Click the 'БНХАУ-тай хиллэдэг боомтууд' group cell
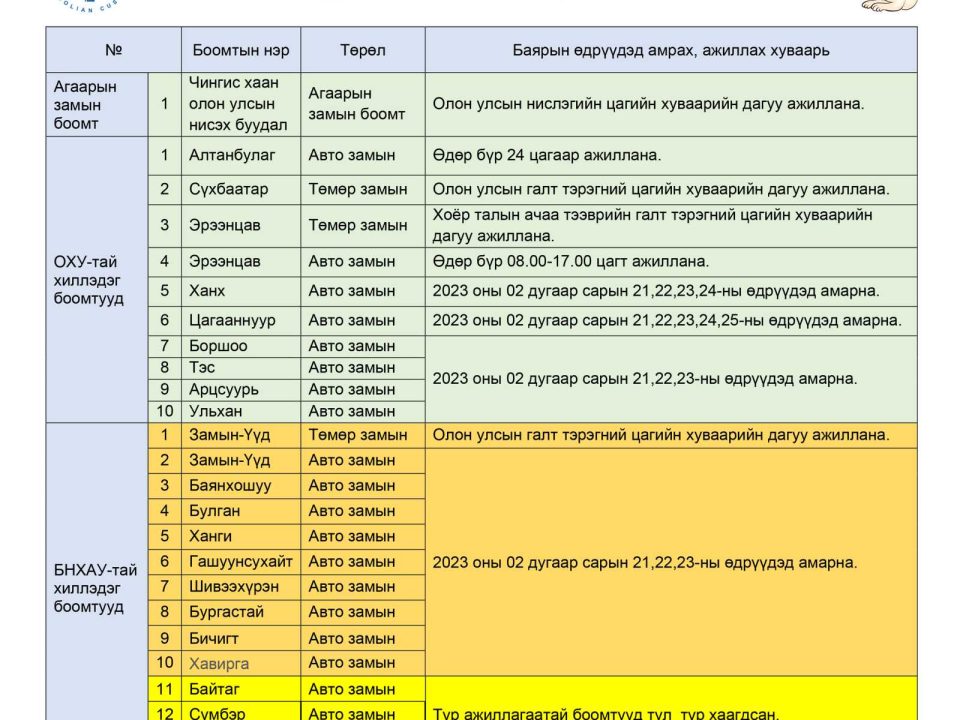 (97, 588)
